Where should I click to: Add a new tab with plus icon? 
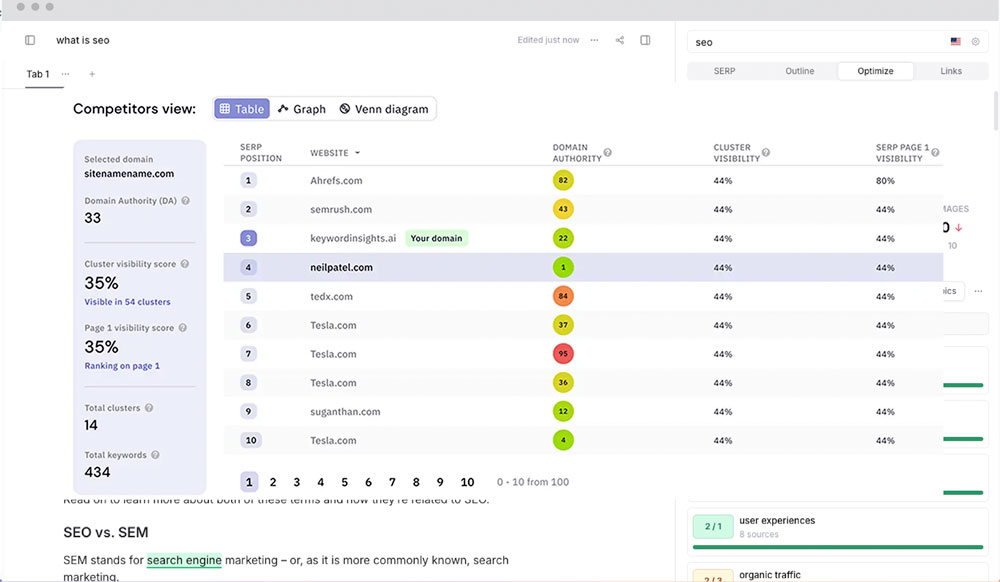tap(92, 74)
